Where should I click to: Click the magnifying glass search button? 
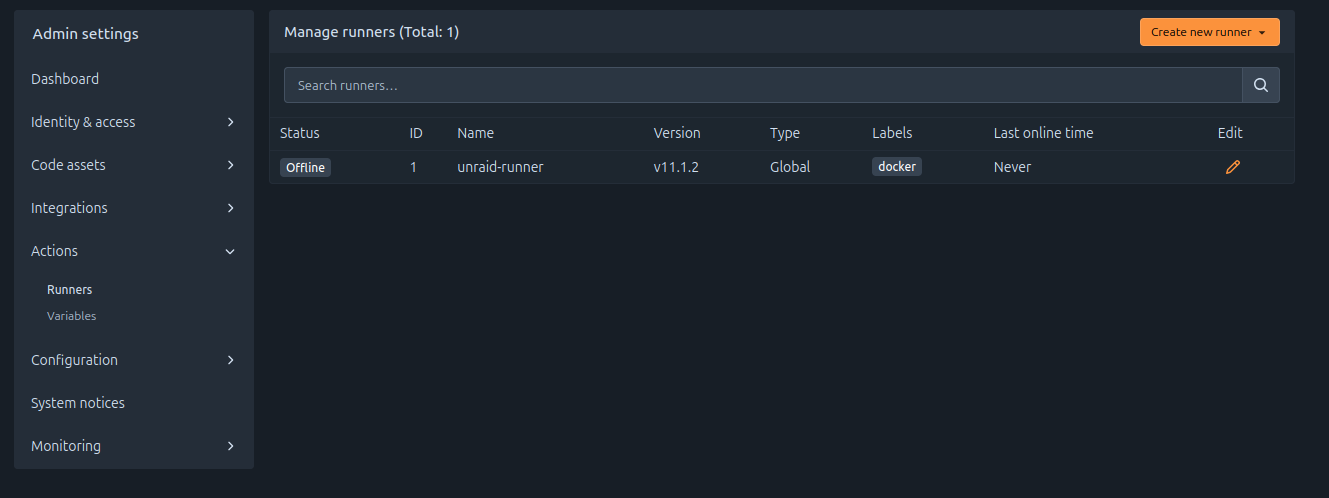tap(1260, 85)
